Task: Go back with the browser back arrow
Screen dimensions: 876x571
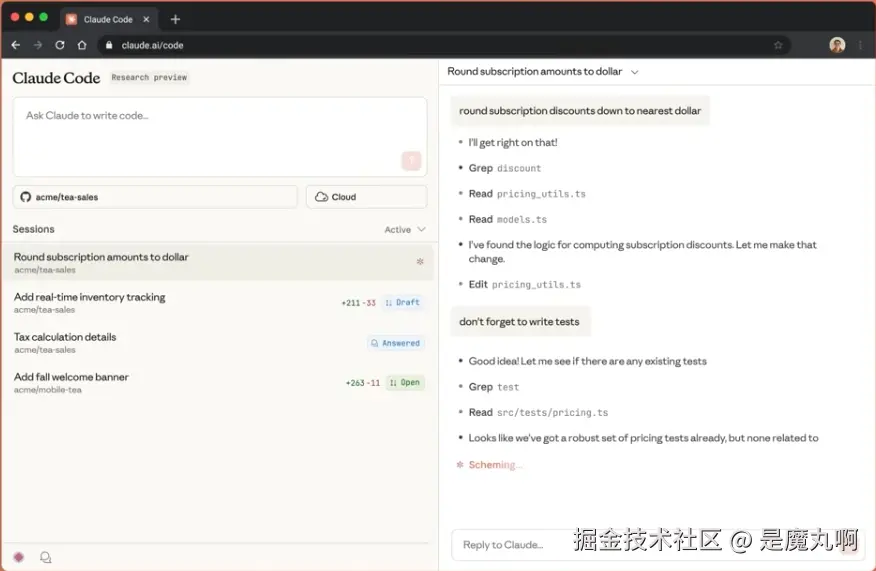Action: (x=16, y=45)
